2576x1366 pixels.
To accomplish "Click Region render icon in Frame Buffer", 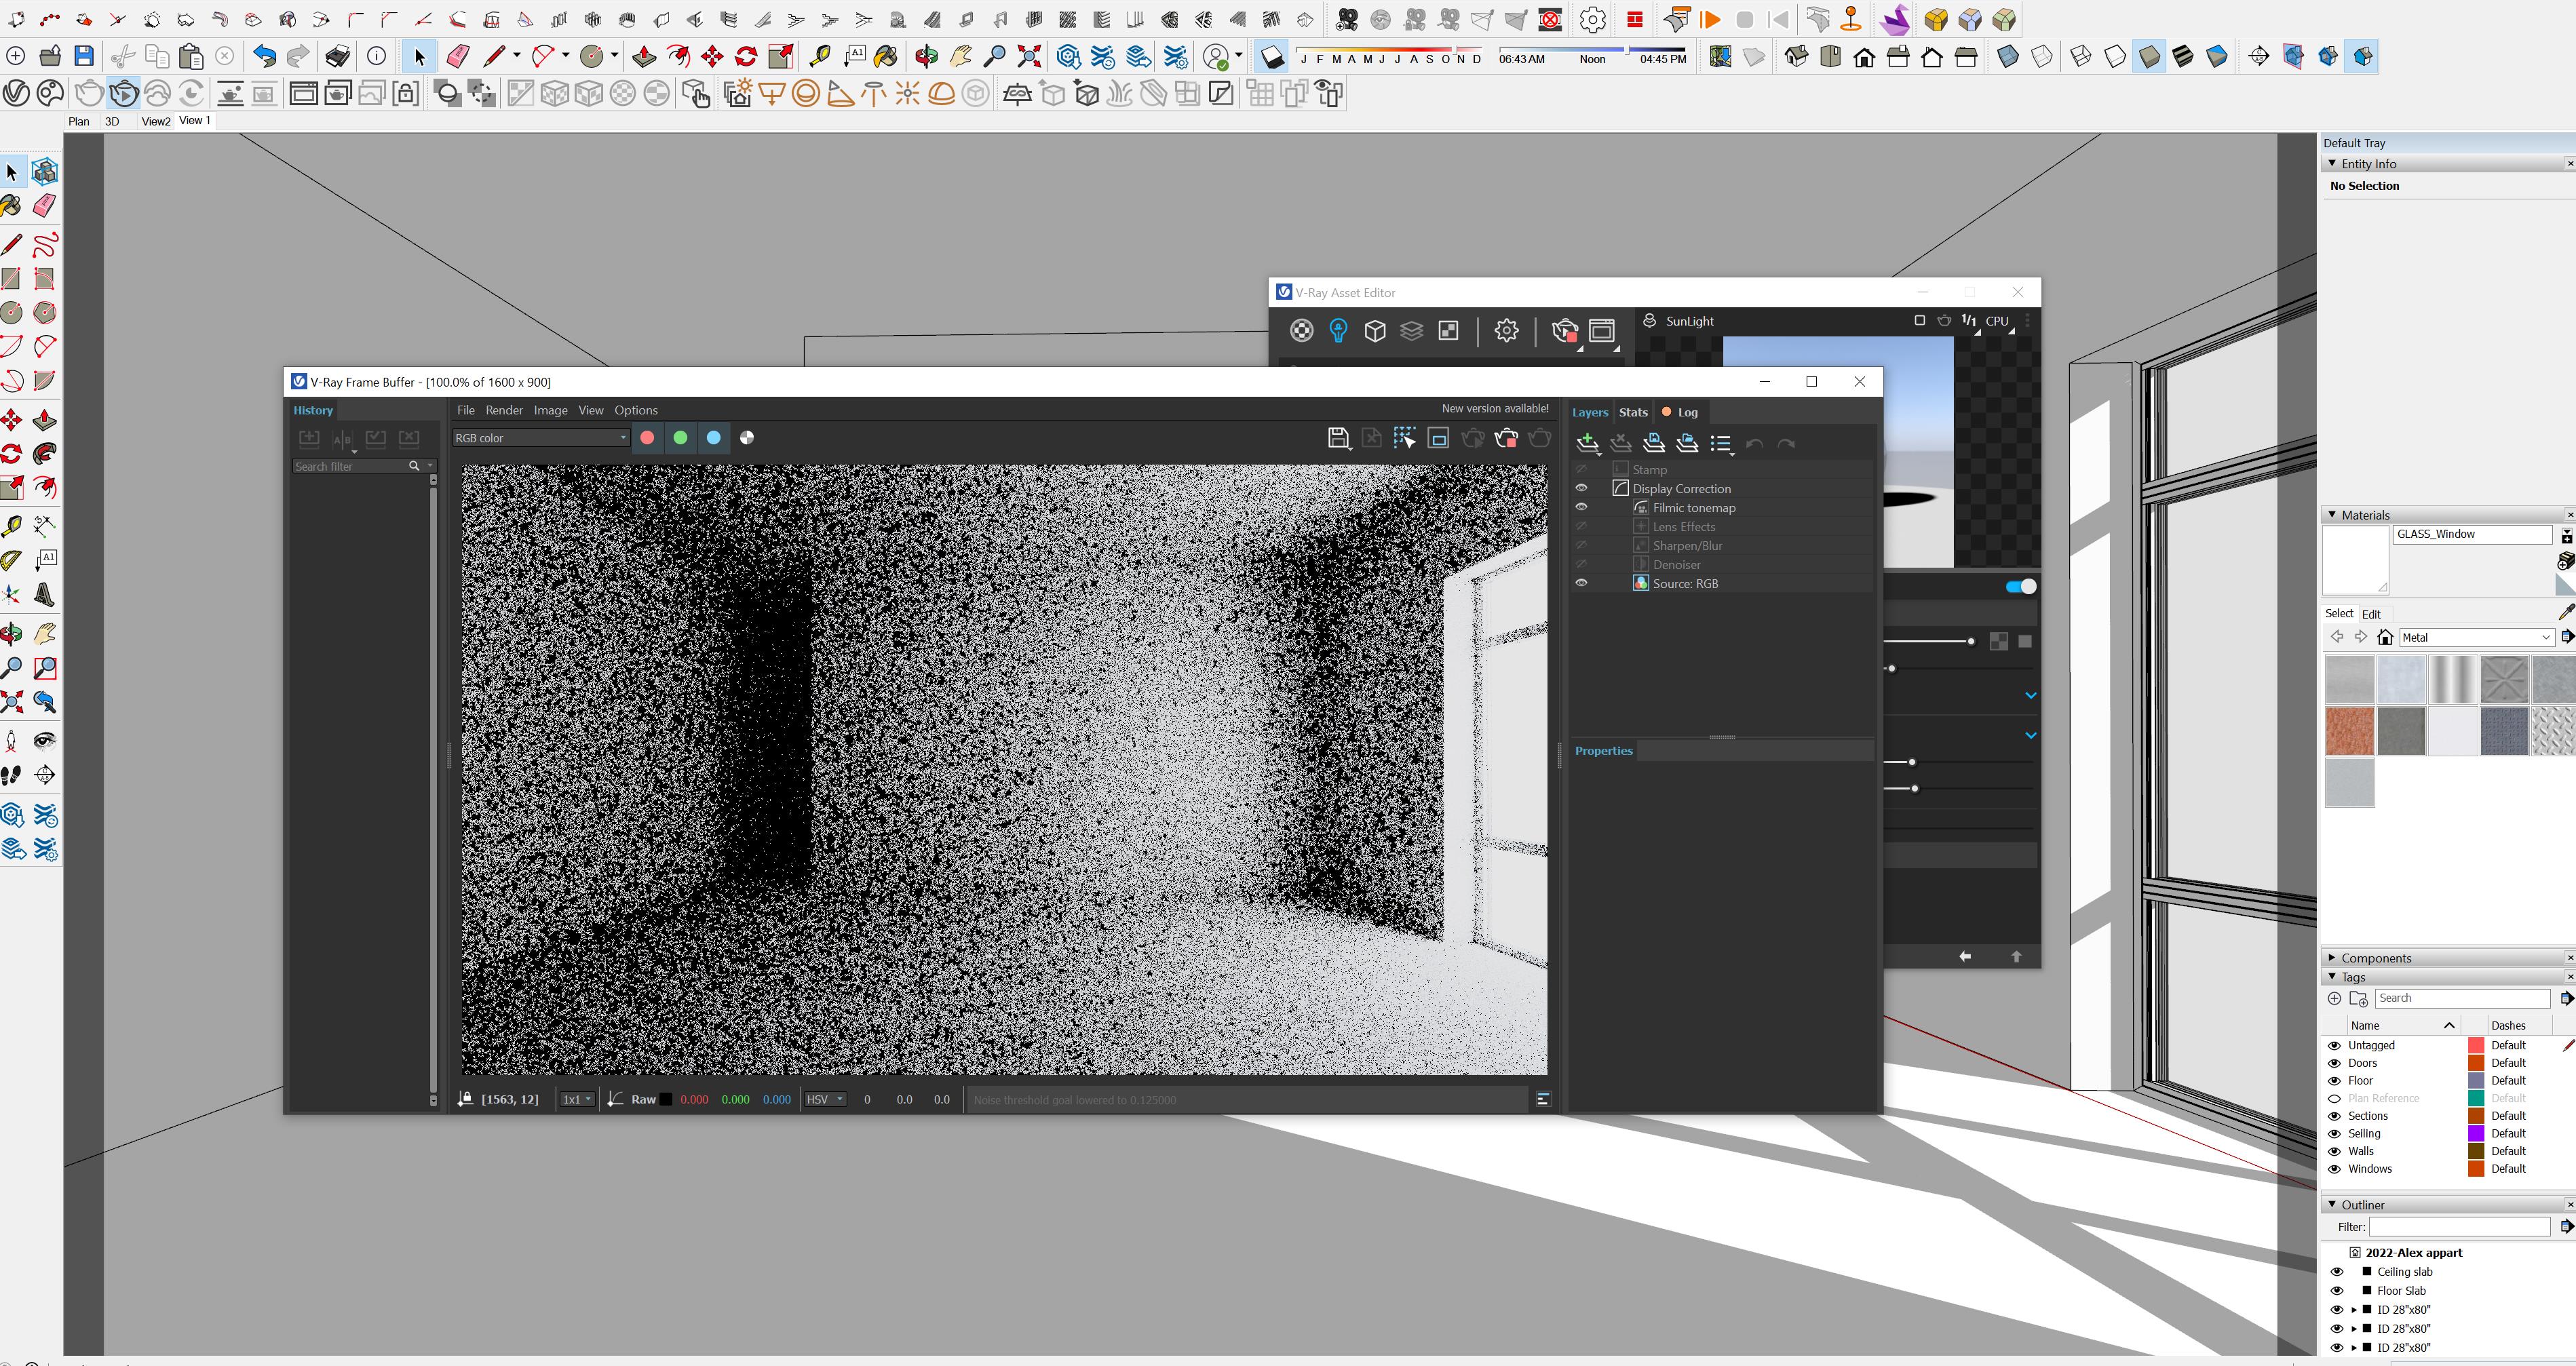I will point(1438,438).
